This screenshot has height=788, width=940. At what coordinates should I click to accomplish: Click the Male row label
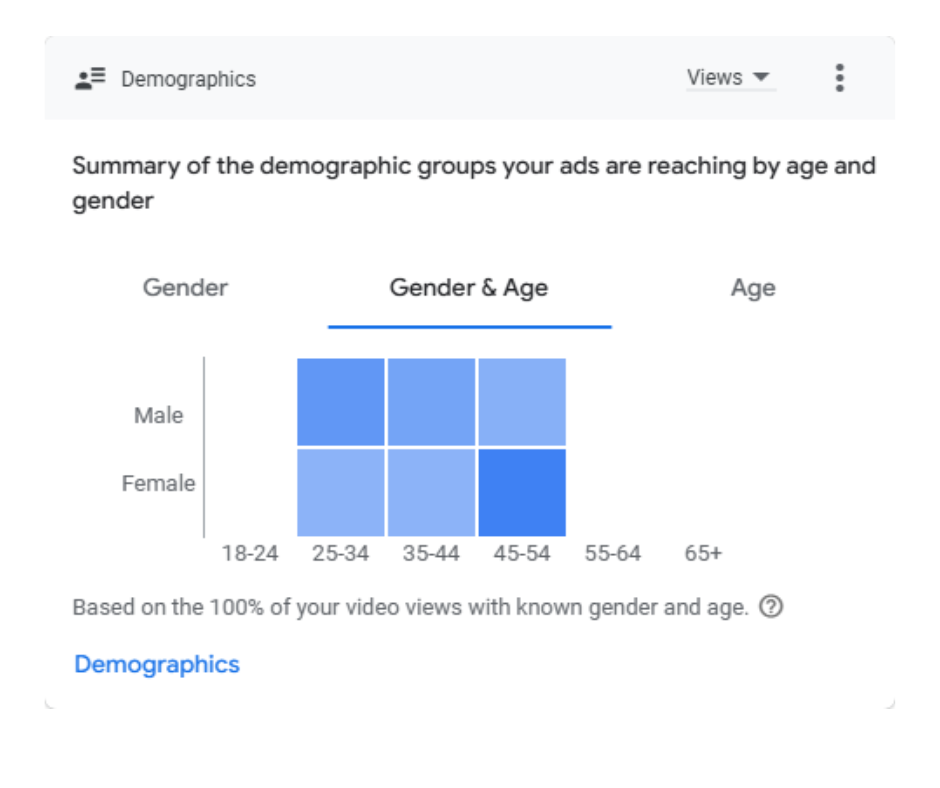pyautogui.click(x=159, y=415)
